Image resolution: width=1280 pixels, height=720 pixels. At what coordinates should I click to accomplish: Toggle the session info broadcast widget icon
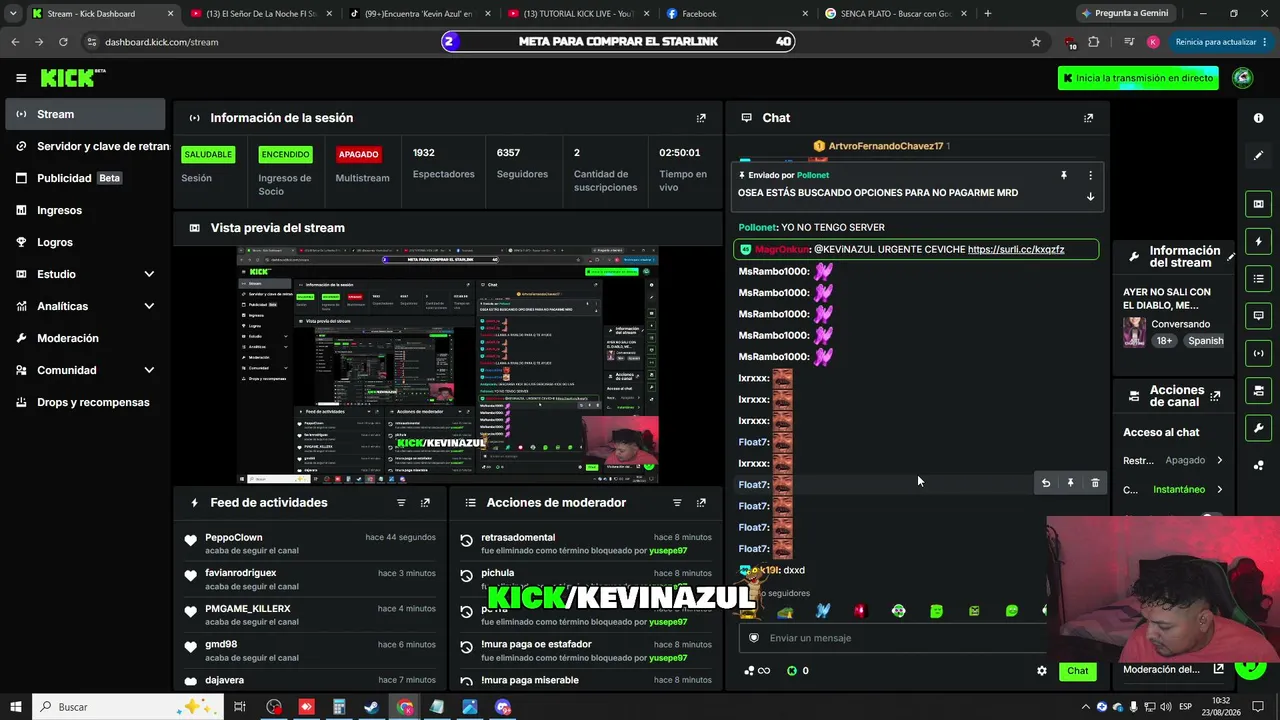point(1258,353)
